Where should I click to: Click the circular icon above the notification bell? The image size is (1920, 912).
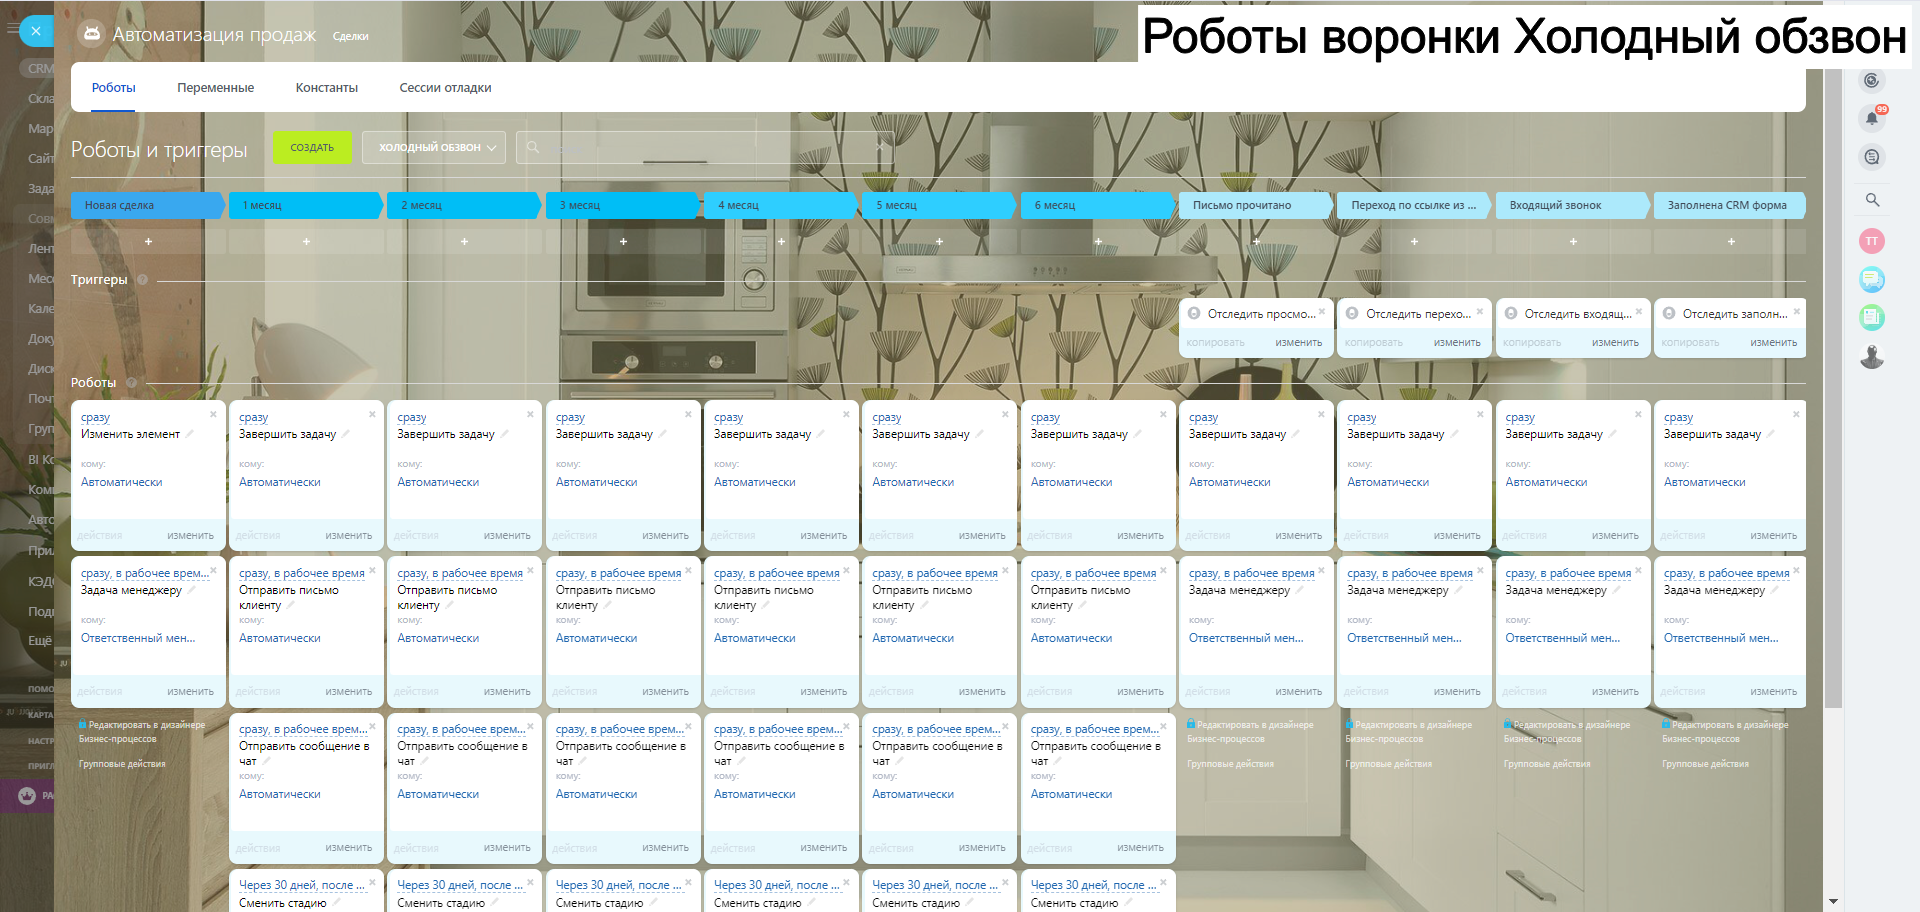pos(1872,81)
